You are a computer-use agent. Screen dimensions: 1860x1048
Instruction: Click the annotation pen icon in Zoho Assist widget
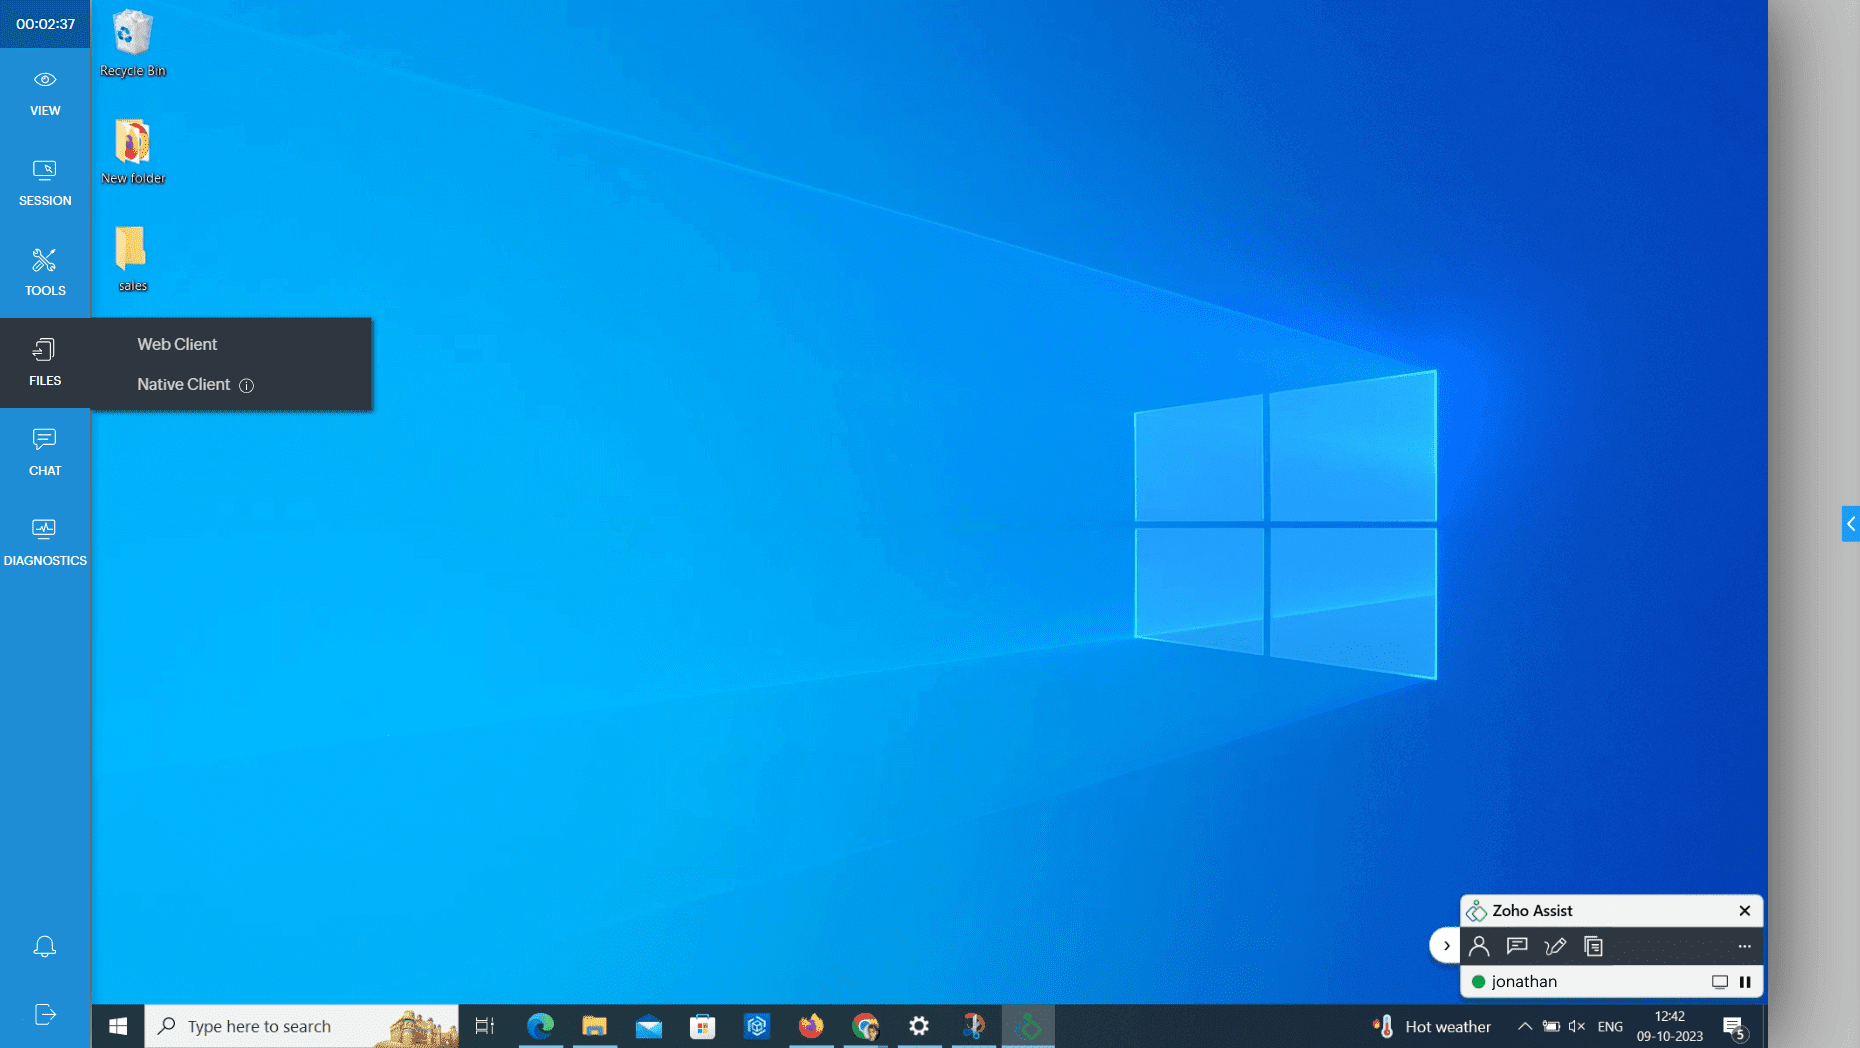pos(1555,946)
